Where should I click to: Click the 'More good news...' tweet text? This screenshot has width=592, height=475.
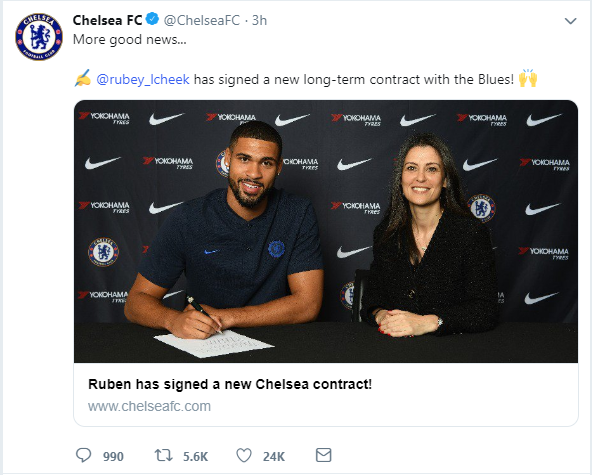click(130, 39)
